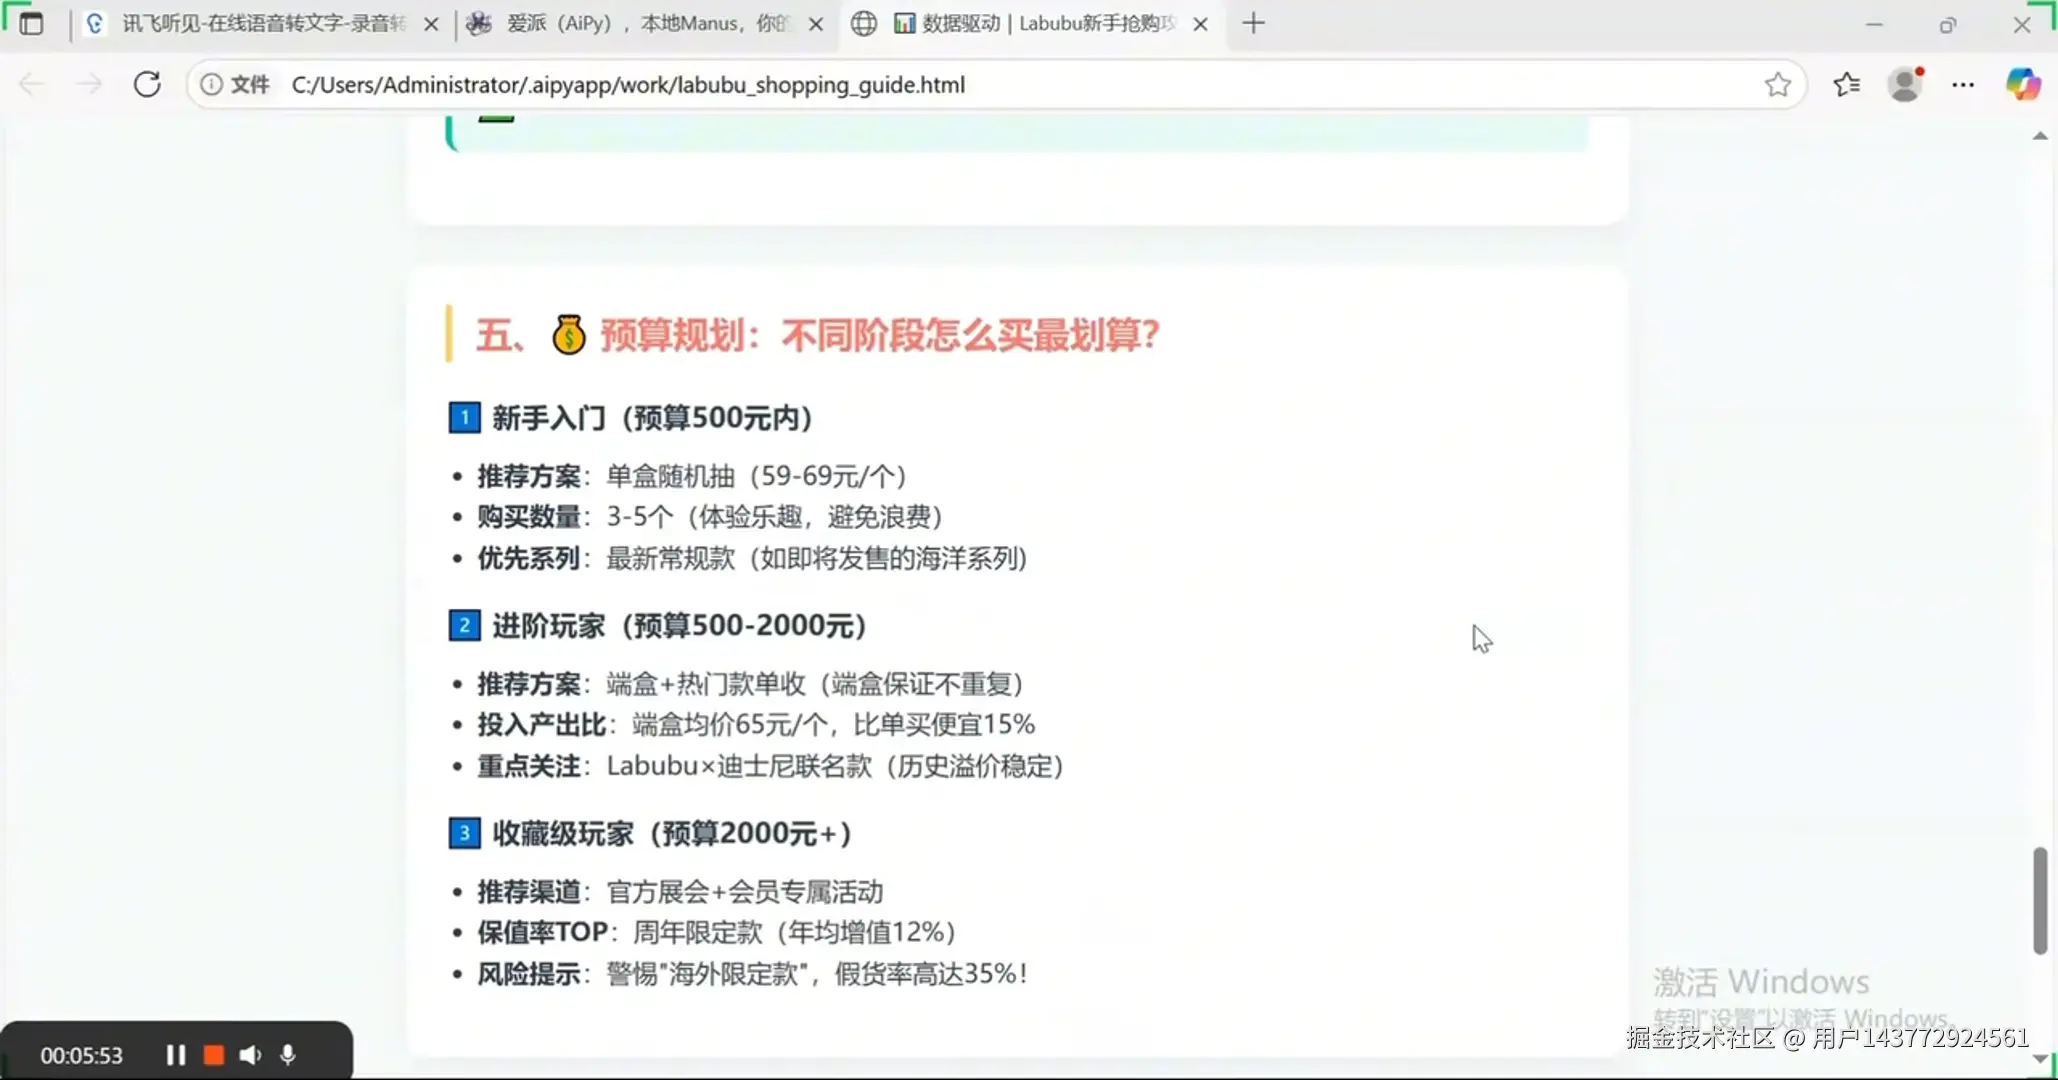The width and height of the screenshot is (2058, 1080).
Task: Close the 爱派 AiPy tab
Action: pyautogui.click(x=816, y=24)
